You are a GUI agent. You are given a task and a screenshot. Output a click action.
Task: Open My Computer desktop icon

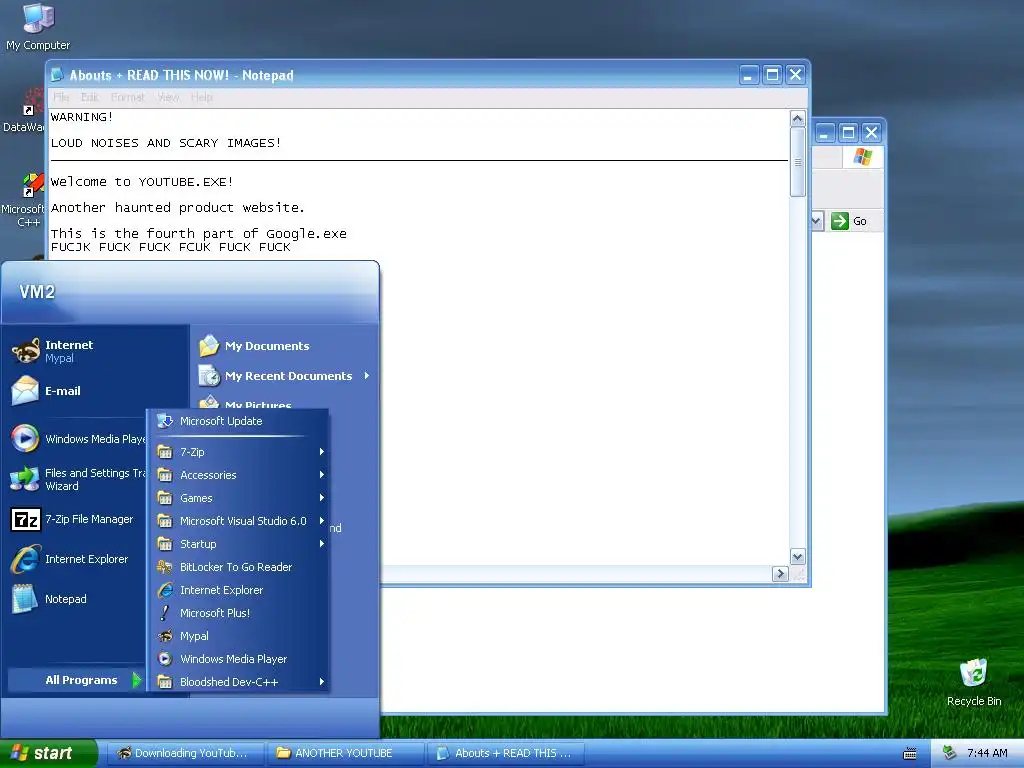tap(38, 27)
